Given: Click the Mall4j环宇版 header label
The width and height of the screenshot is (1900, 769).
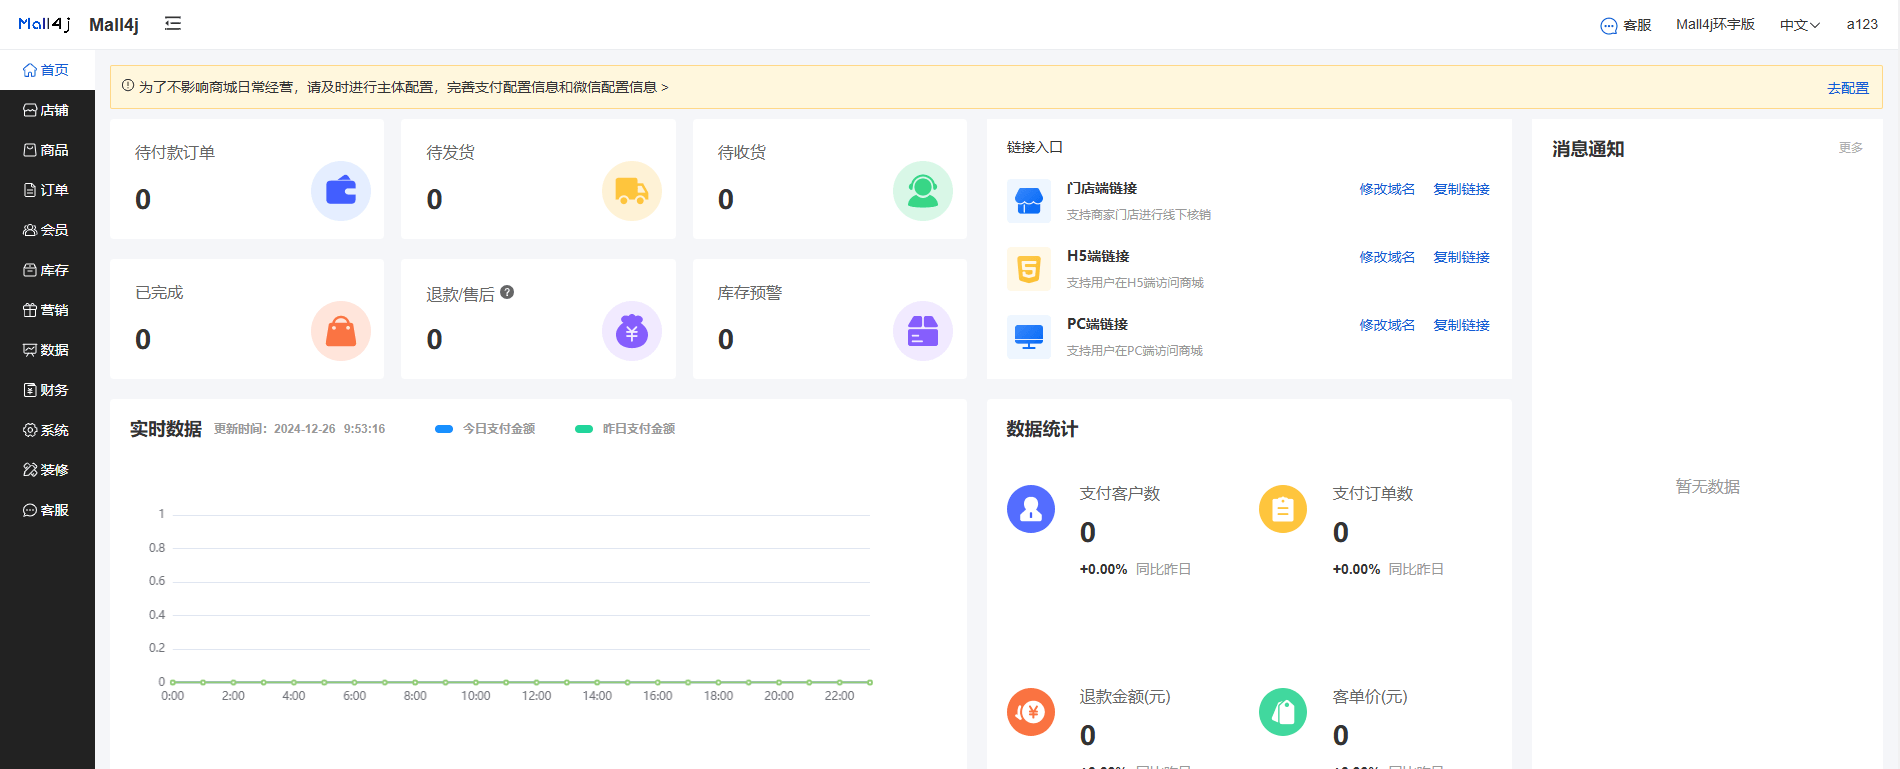Looking at the screenshot, I should pyautogui.click(x=1715, y=24).
